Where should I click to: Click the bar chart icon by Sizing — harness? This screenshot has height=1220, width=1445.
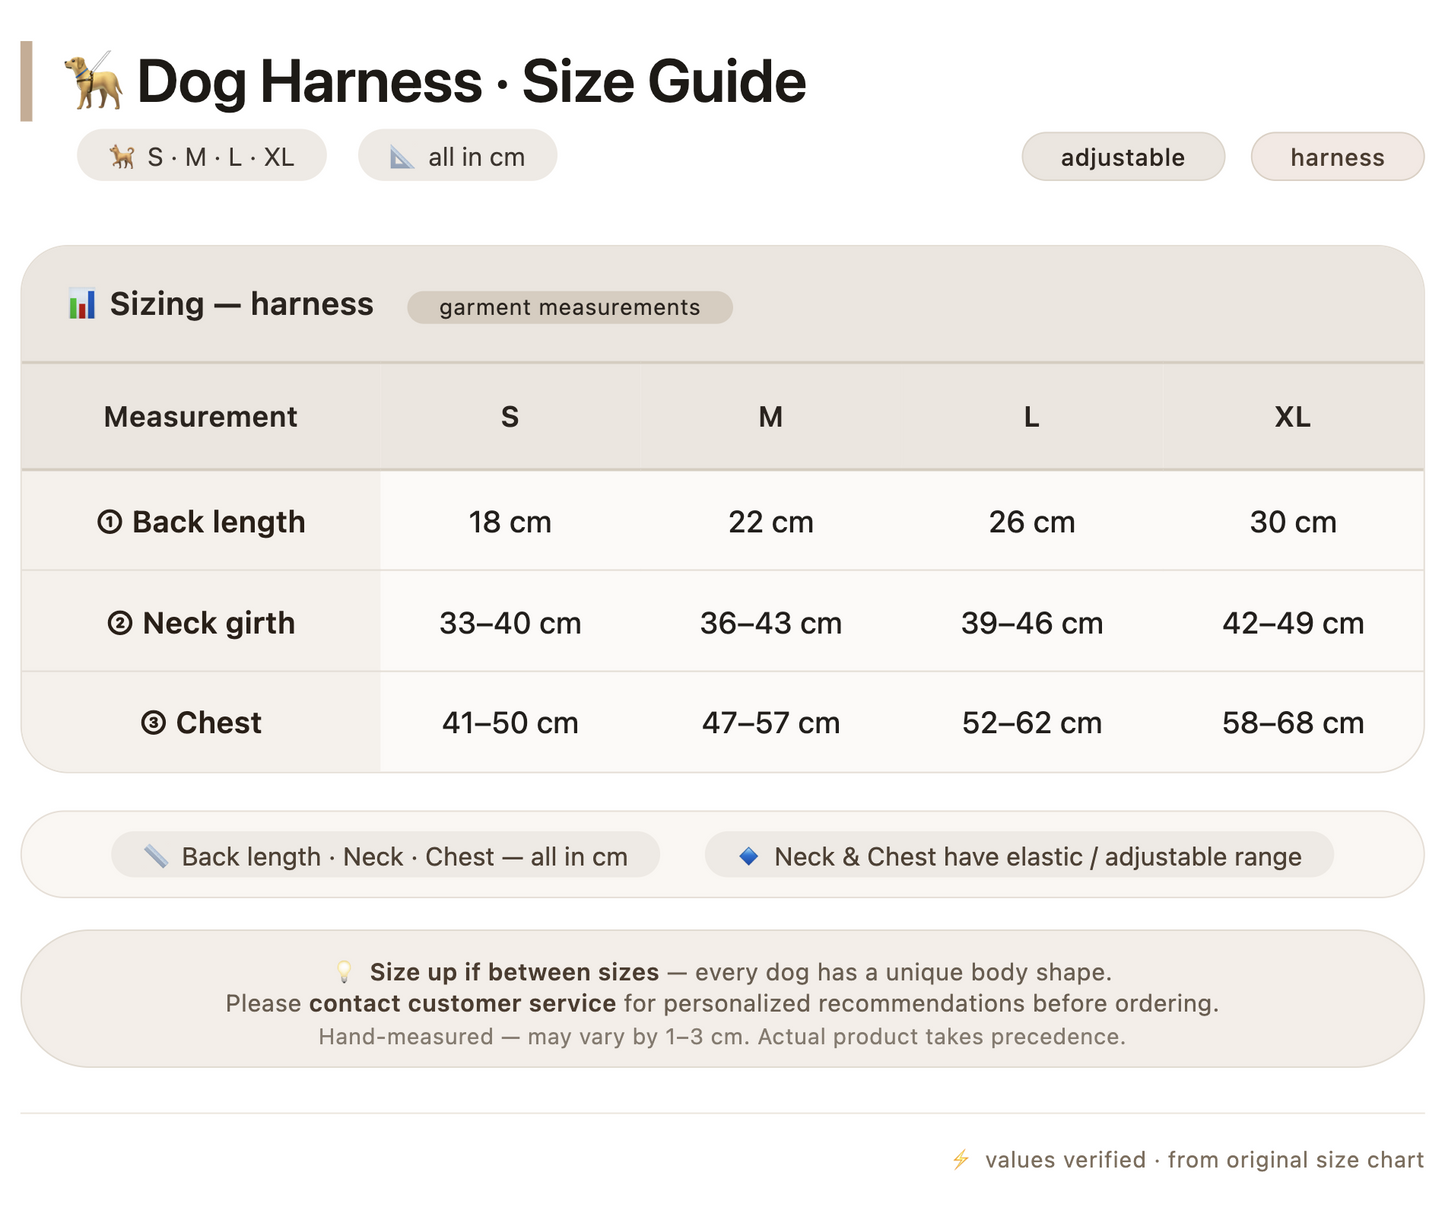tap(82, 304)
